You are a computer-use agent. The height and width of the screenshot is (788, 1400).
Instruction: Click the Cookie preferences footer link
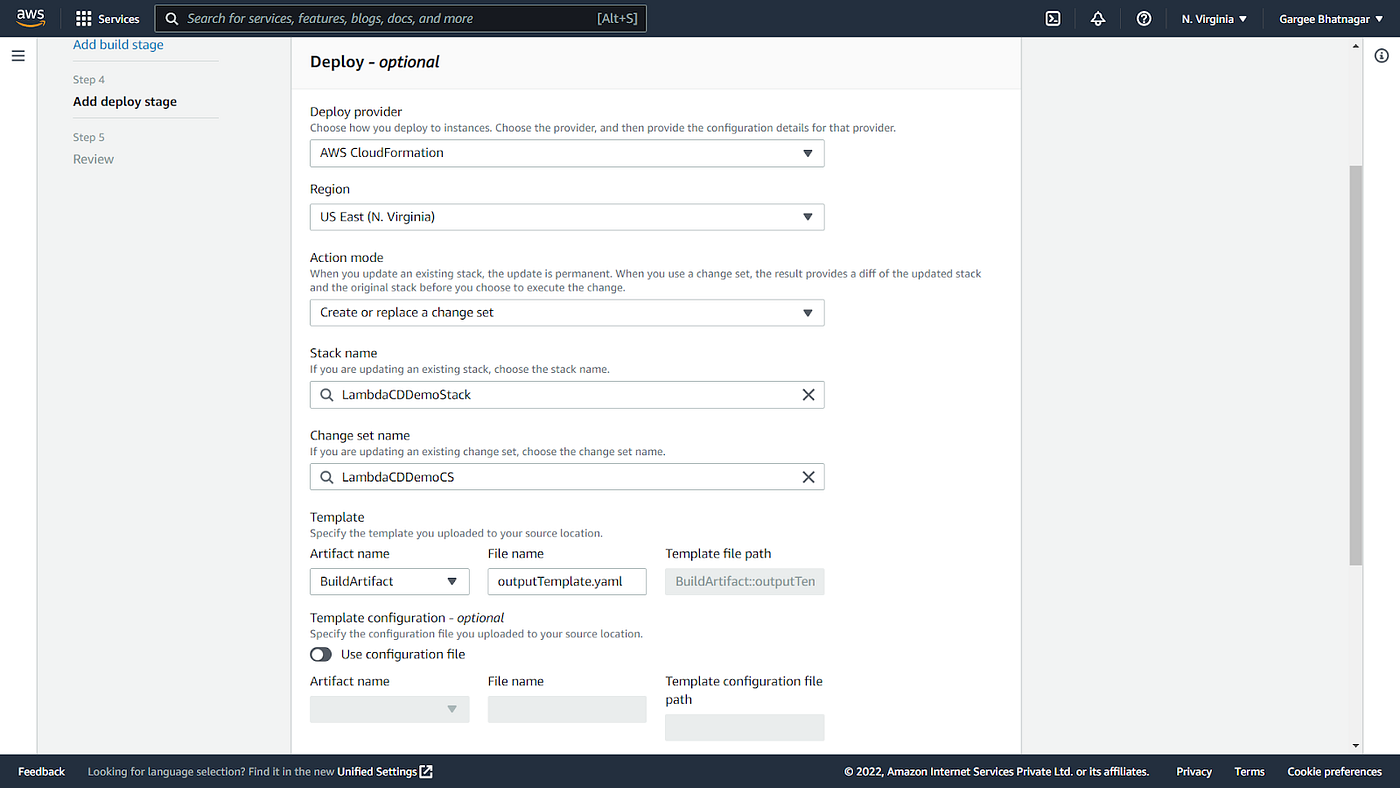pos(1334,771)
